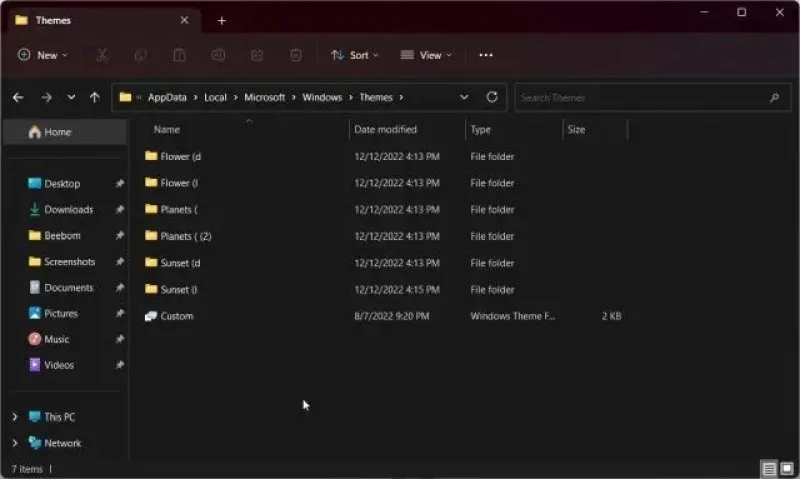Open a new tab with plus button
800x479 pixels.
(x=221, y=20)
